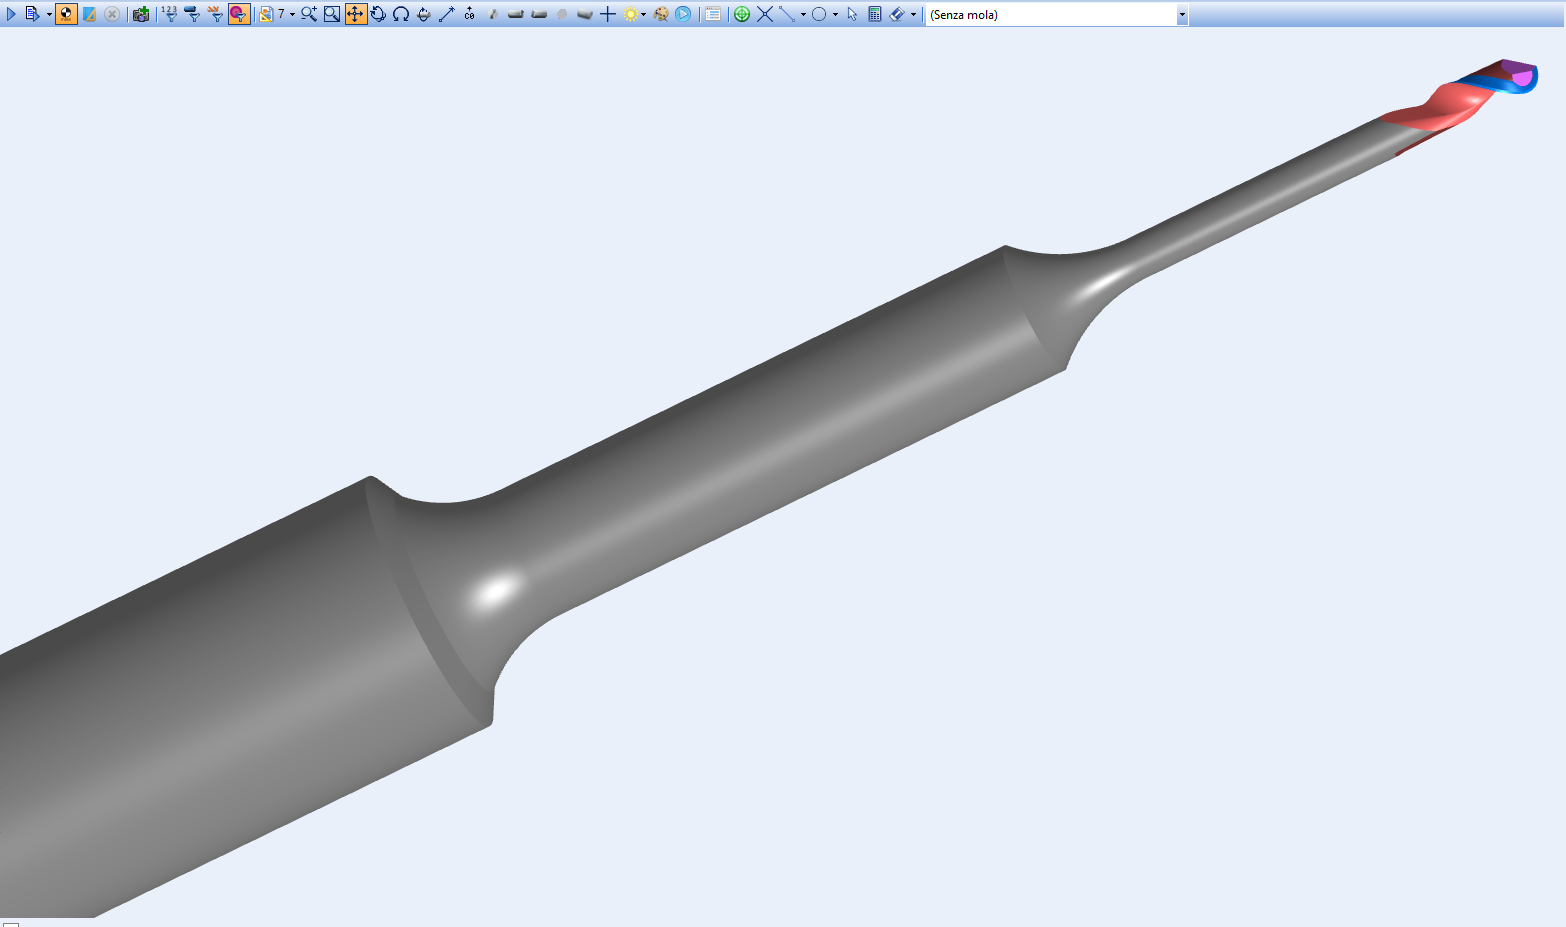Click the diagonal measure line tool
This screenshot has height=927, width=1566.
click(447, 14)
